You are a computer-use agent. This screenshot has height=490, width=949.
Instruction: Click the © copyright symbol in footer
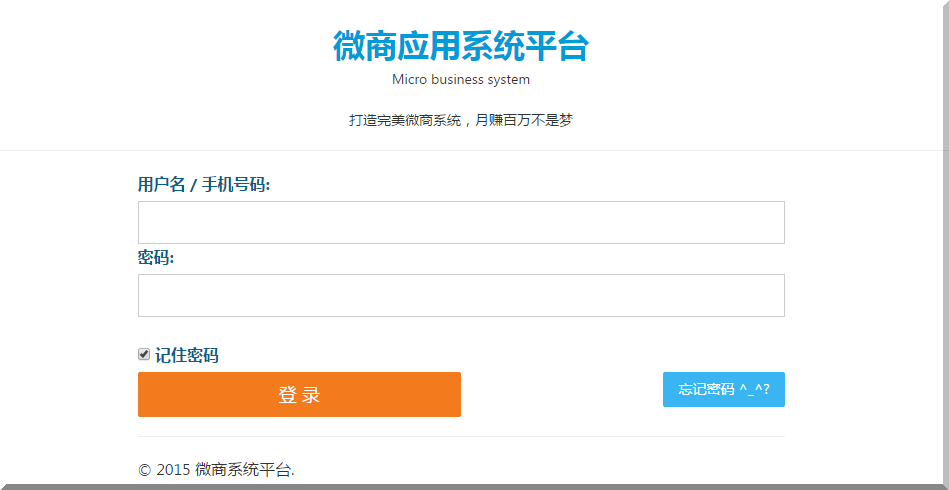pyautogui.click(x=144, y=469)
